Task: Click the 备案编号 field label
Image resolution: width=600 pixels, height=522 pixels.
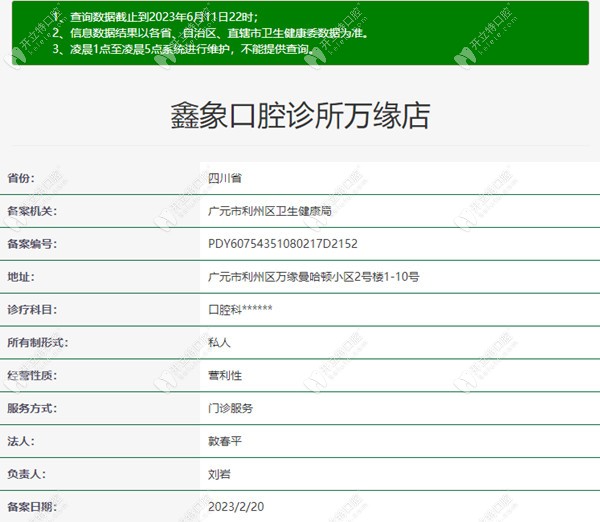Action: coord(32,243)
